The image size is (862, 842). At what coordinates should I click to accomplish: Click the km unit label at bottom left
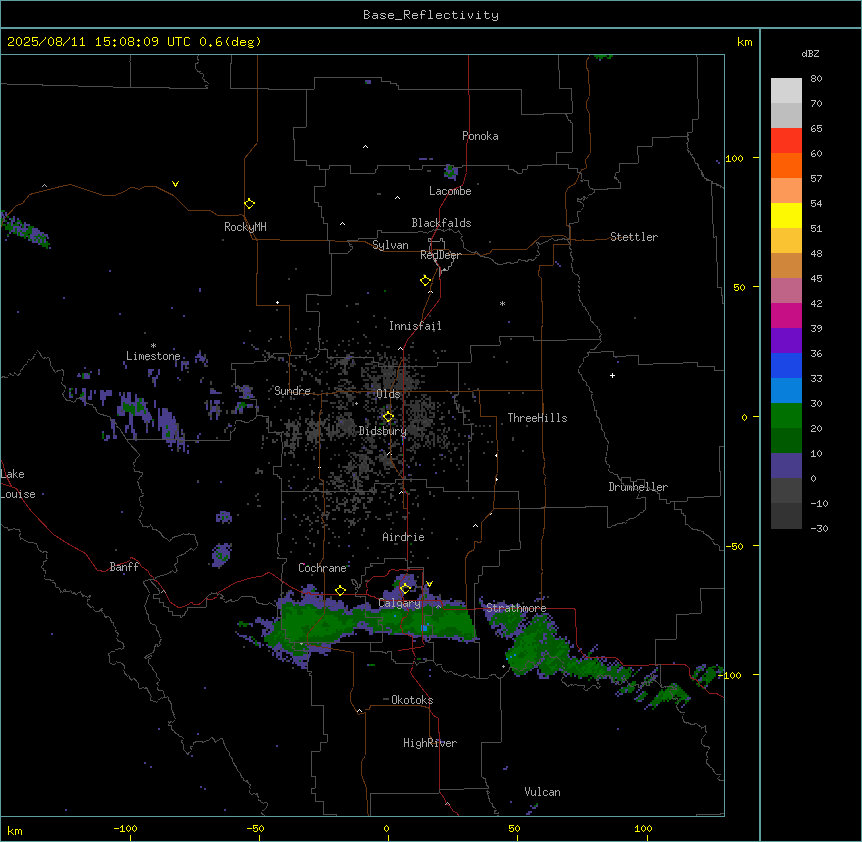[x=15, y=830]
